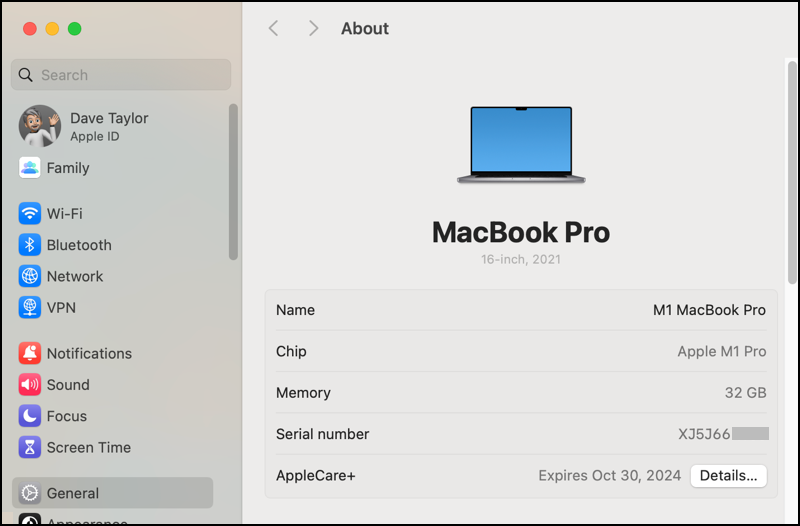
Task: Click the Screen Time hourglass icon
Action: (30, 447)
